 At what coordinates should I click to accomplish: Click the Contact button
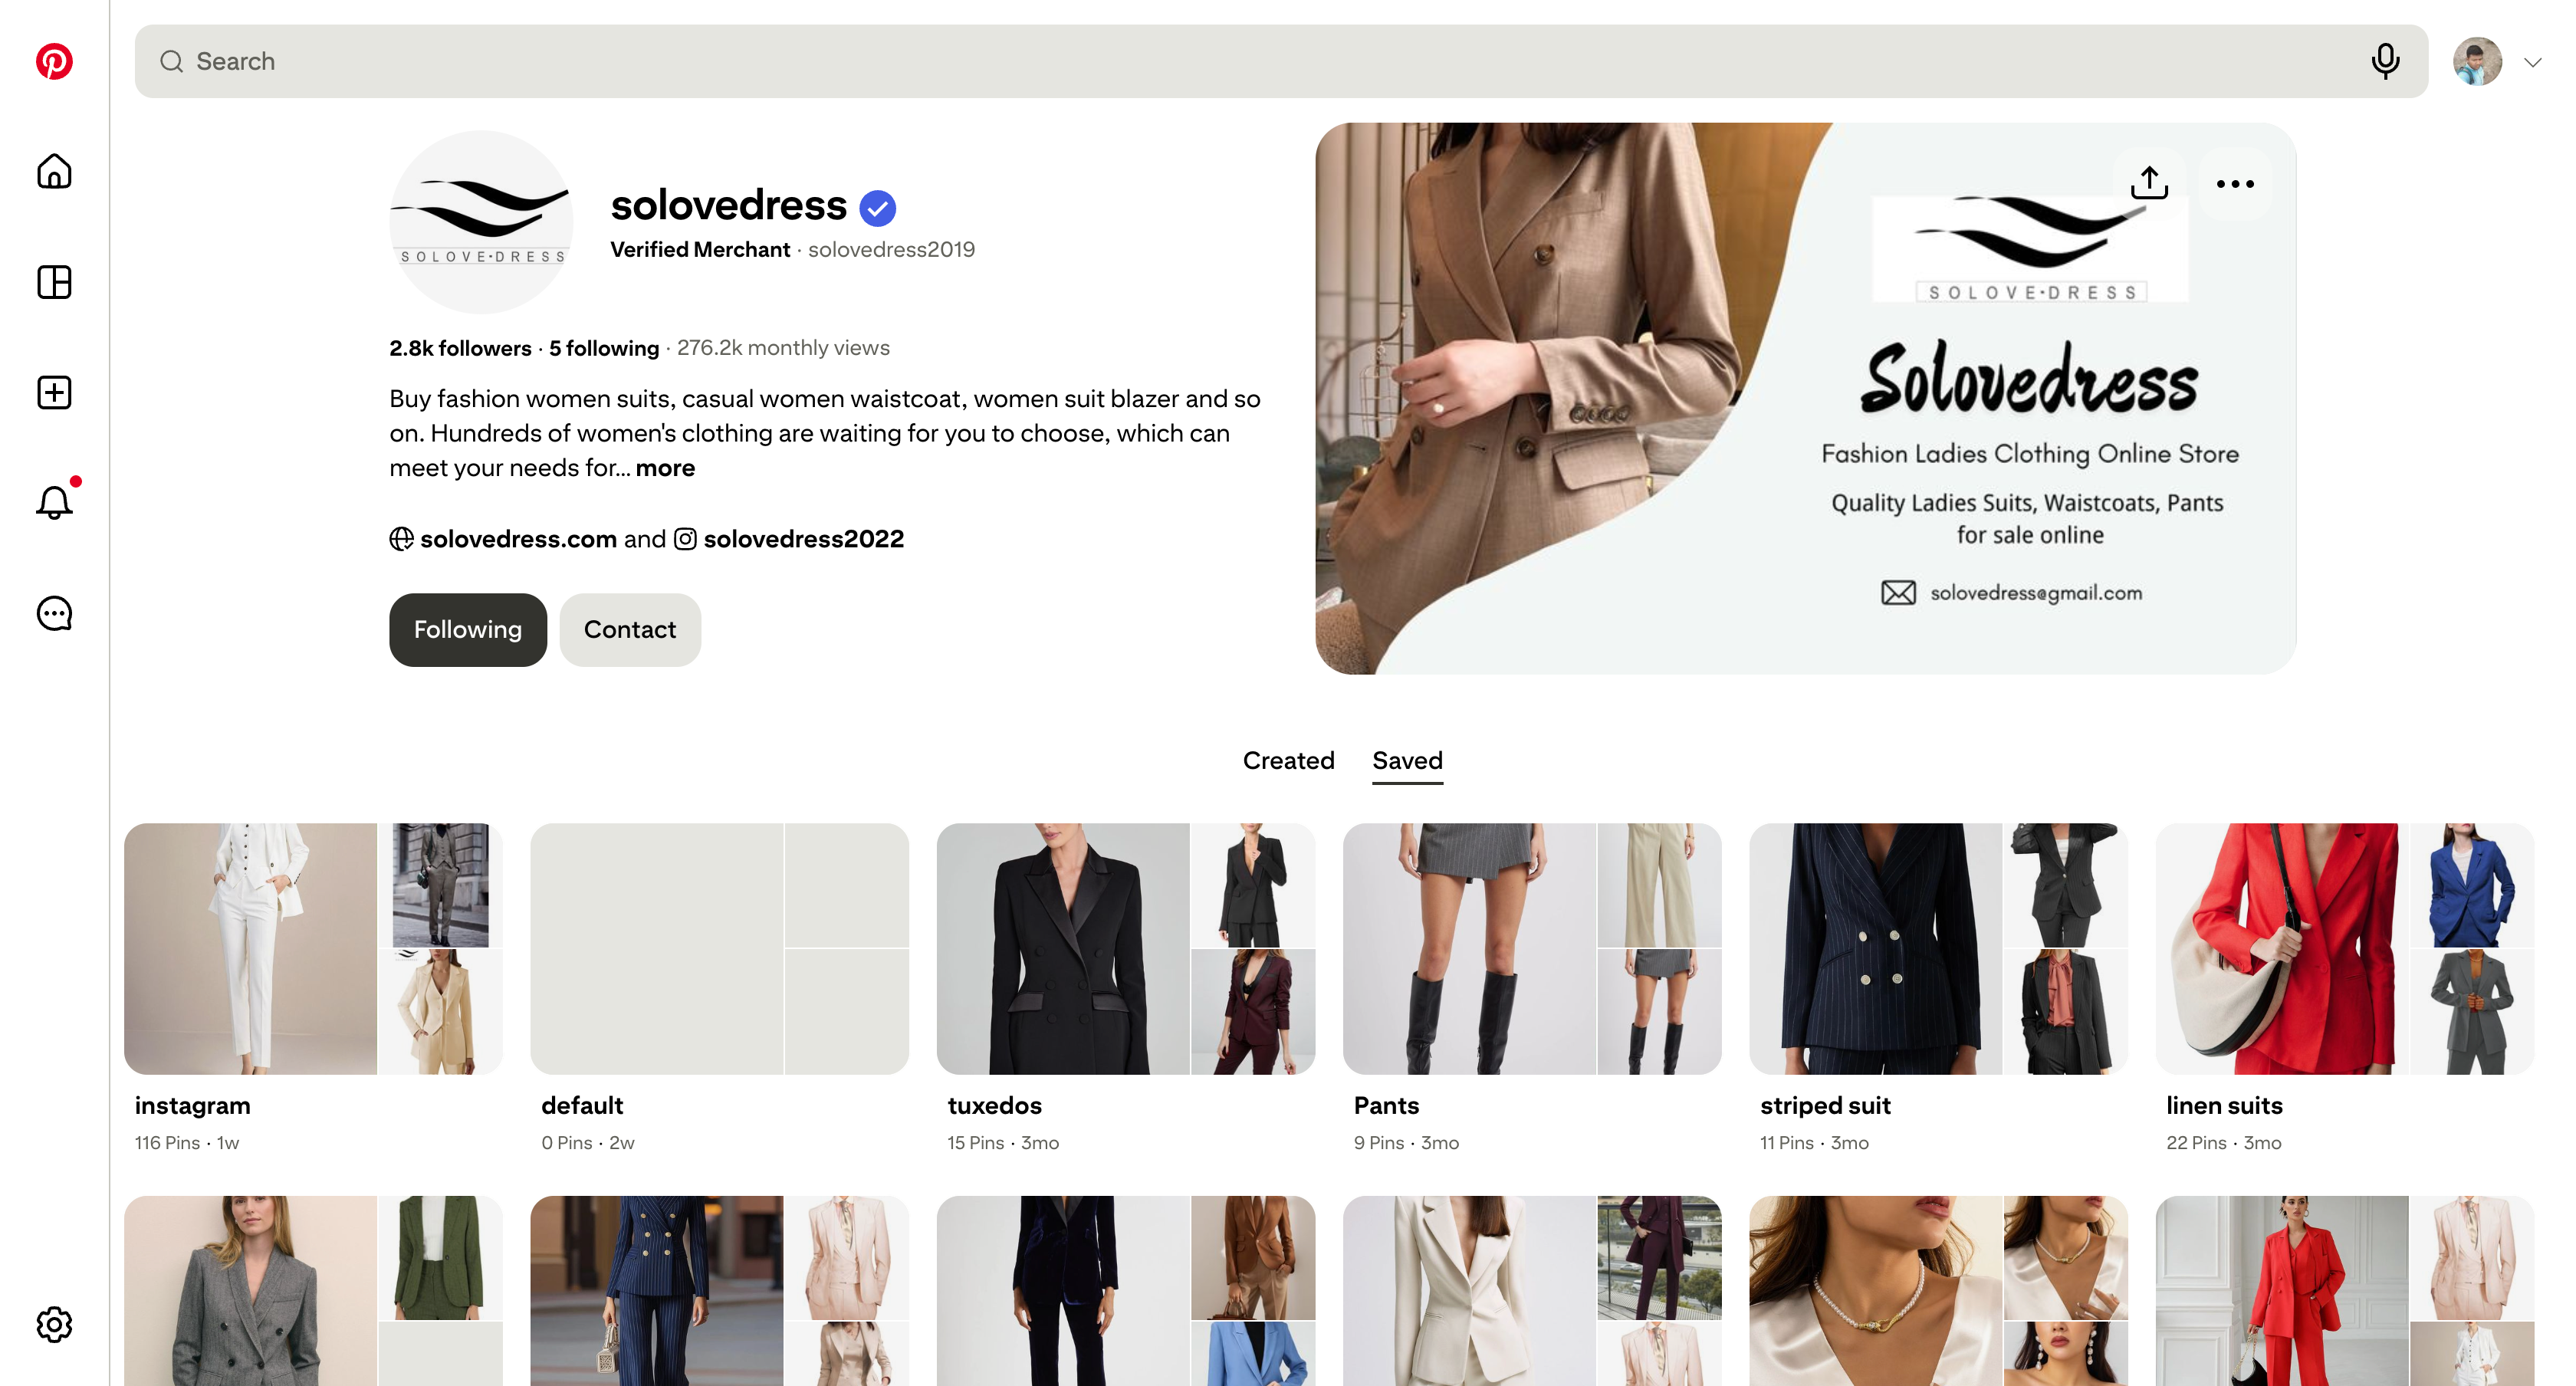coord(630,629)
